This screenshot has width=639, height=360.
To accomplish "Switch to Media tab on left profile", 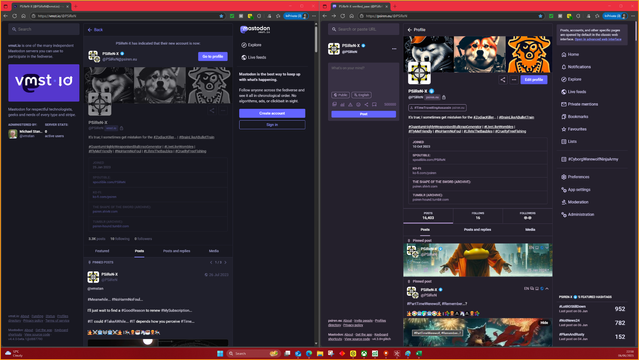I will 214,251.
